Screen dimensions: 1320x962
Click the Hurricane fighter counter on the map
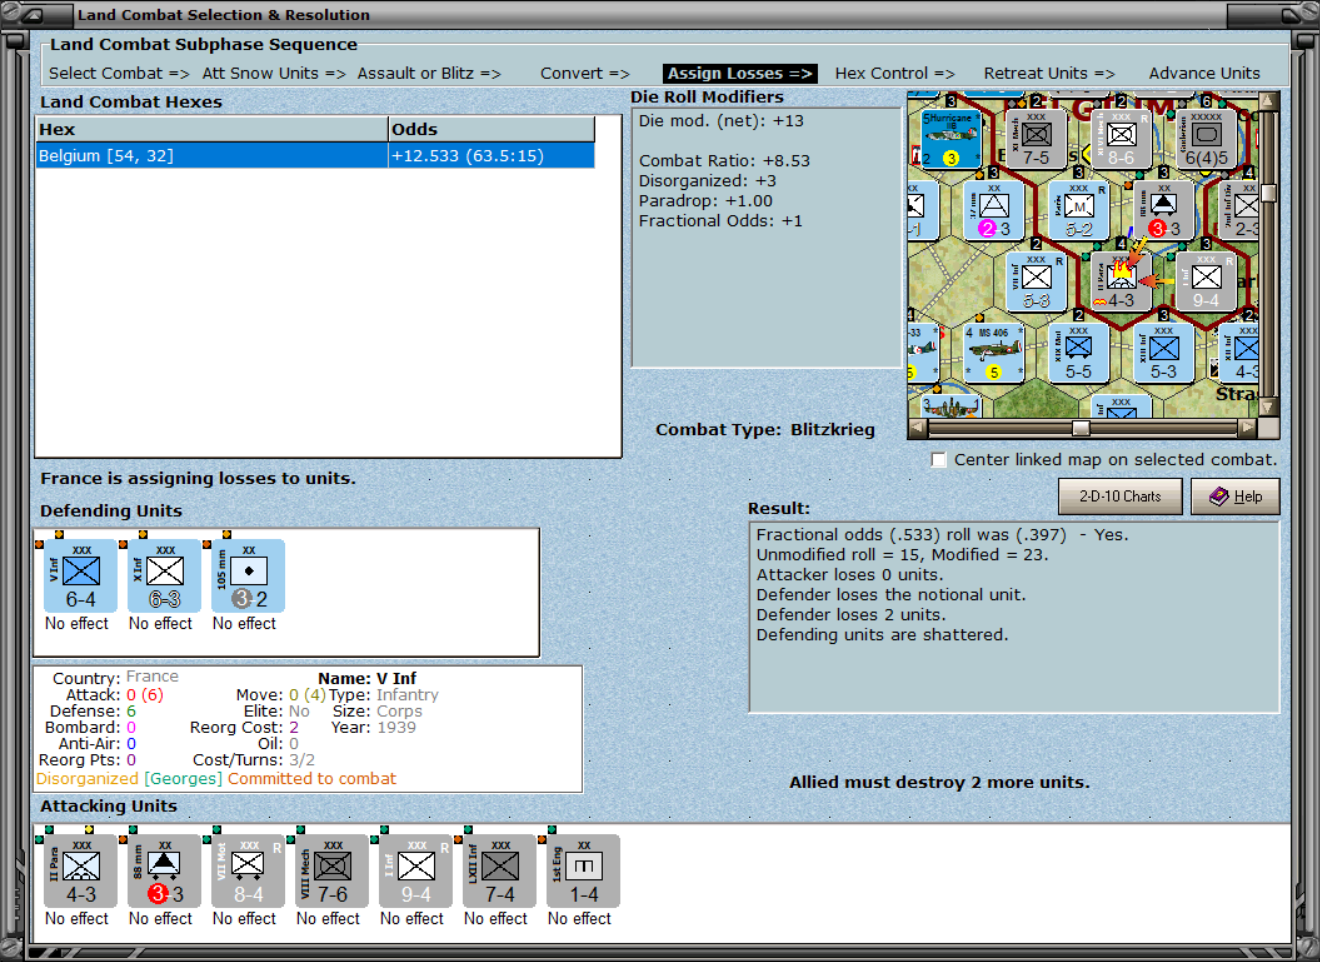click(950, 138)
